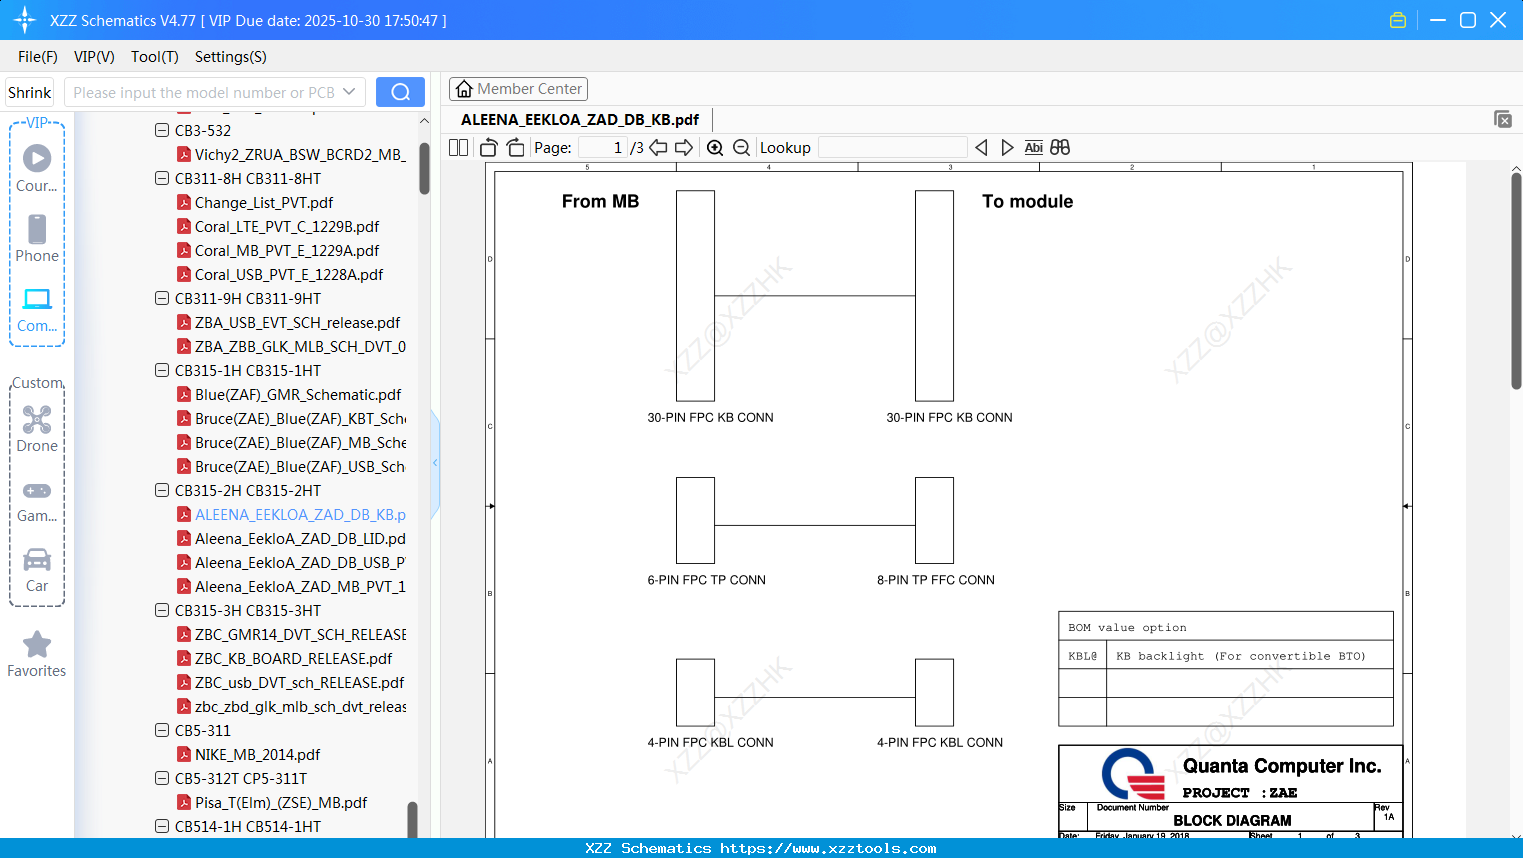Screen dimensions: 1523x858
Task: Collapse the CB311-9H CB311-9HT folder
Action: (x=162, y=298)
